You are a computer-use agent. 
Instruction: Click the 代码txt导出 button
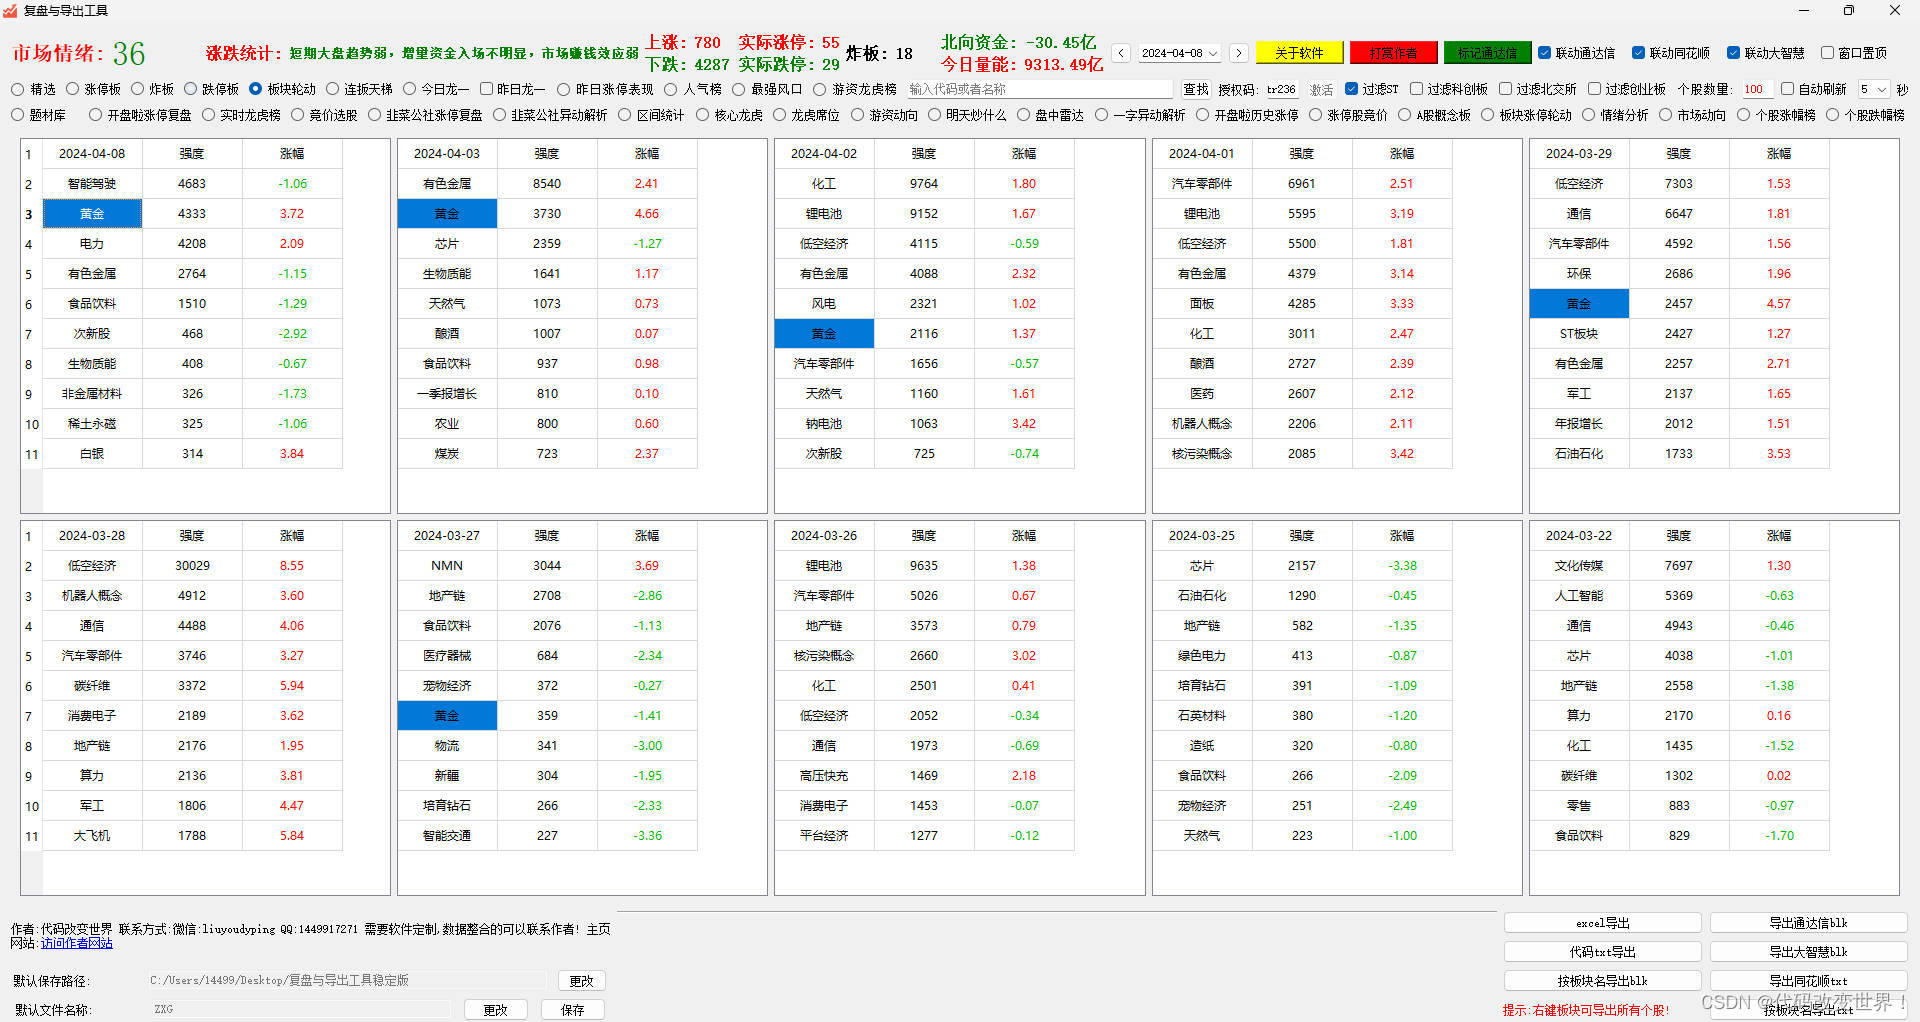point(1603,952)
